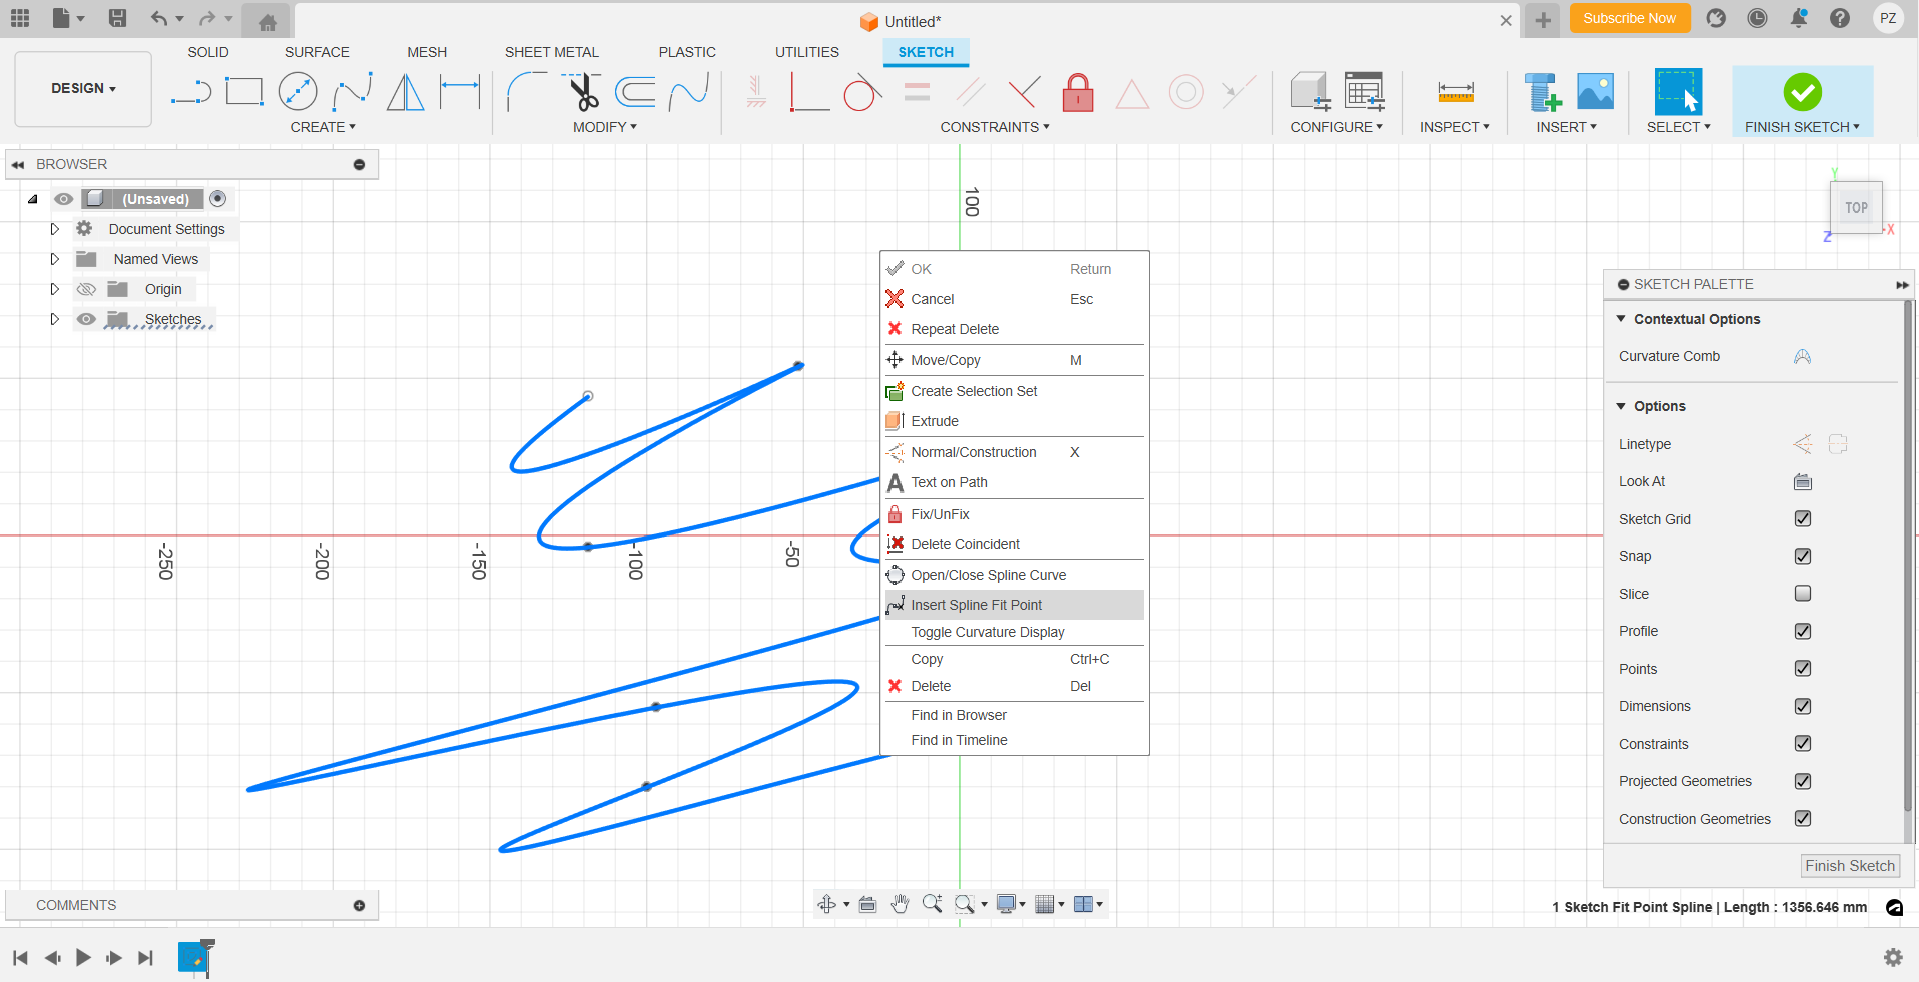The width and height of the screenshot is (1919, 982).
Task: Click the Insert Image icon
Action: (1595, 92)
